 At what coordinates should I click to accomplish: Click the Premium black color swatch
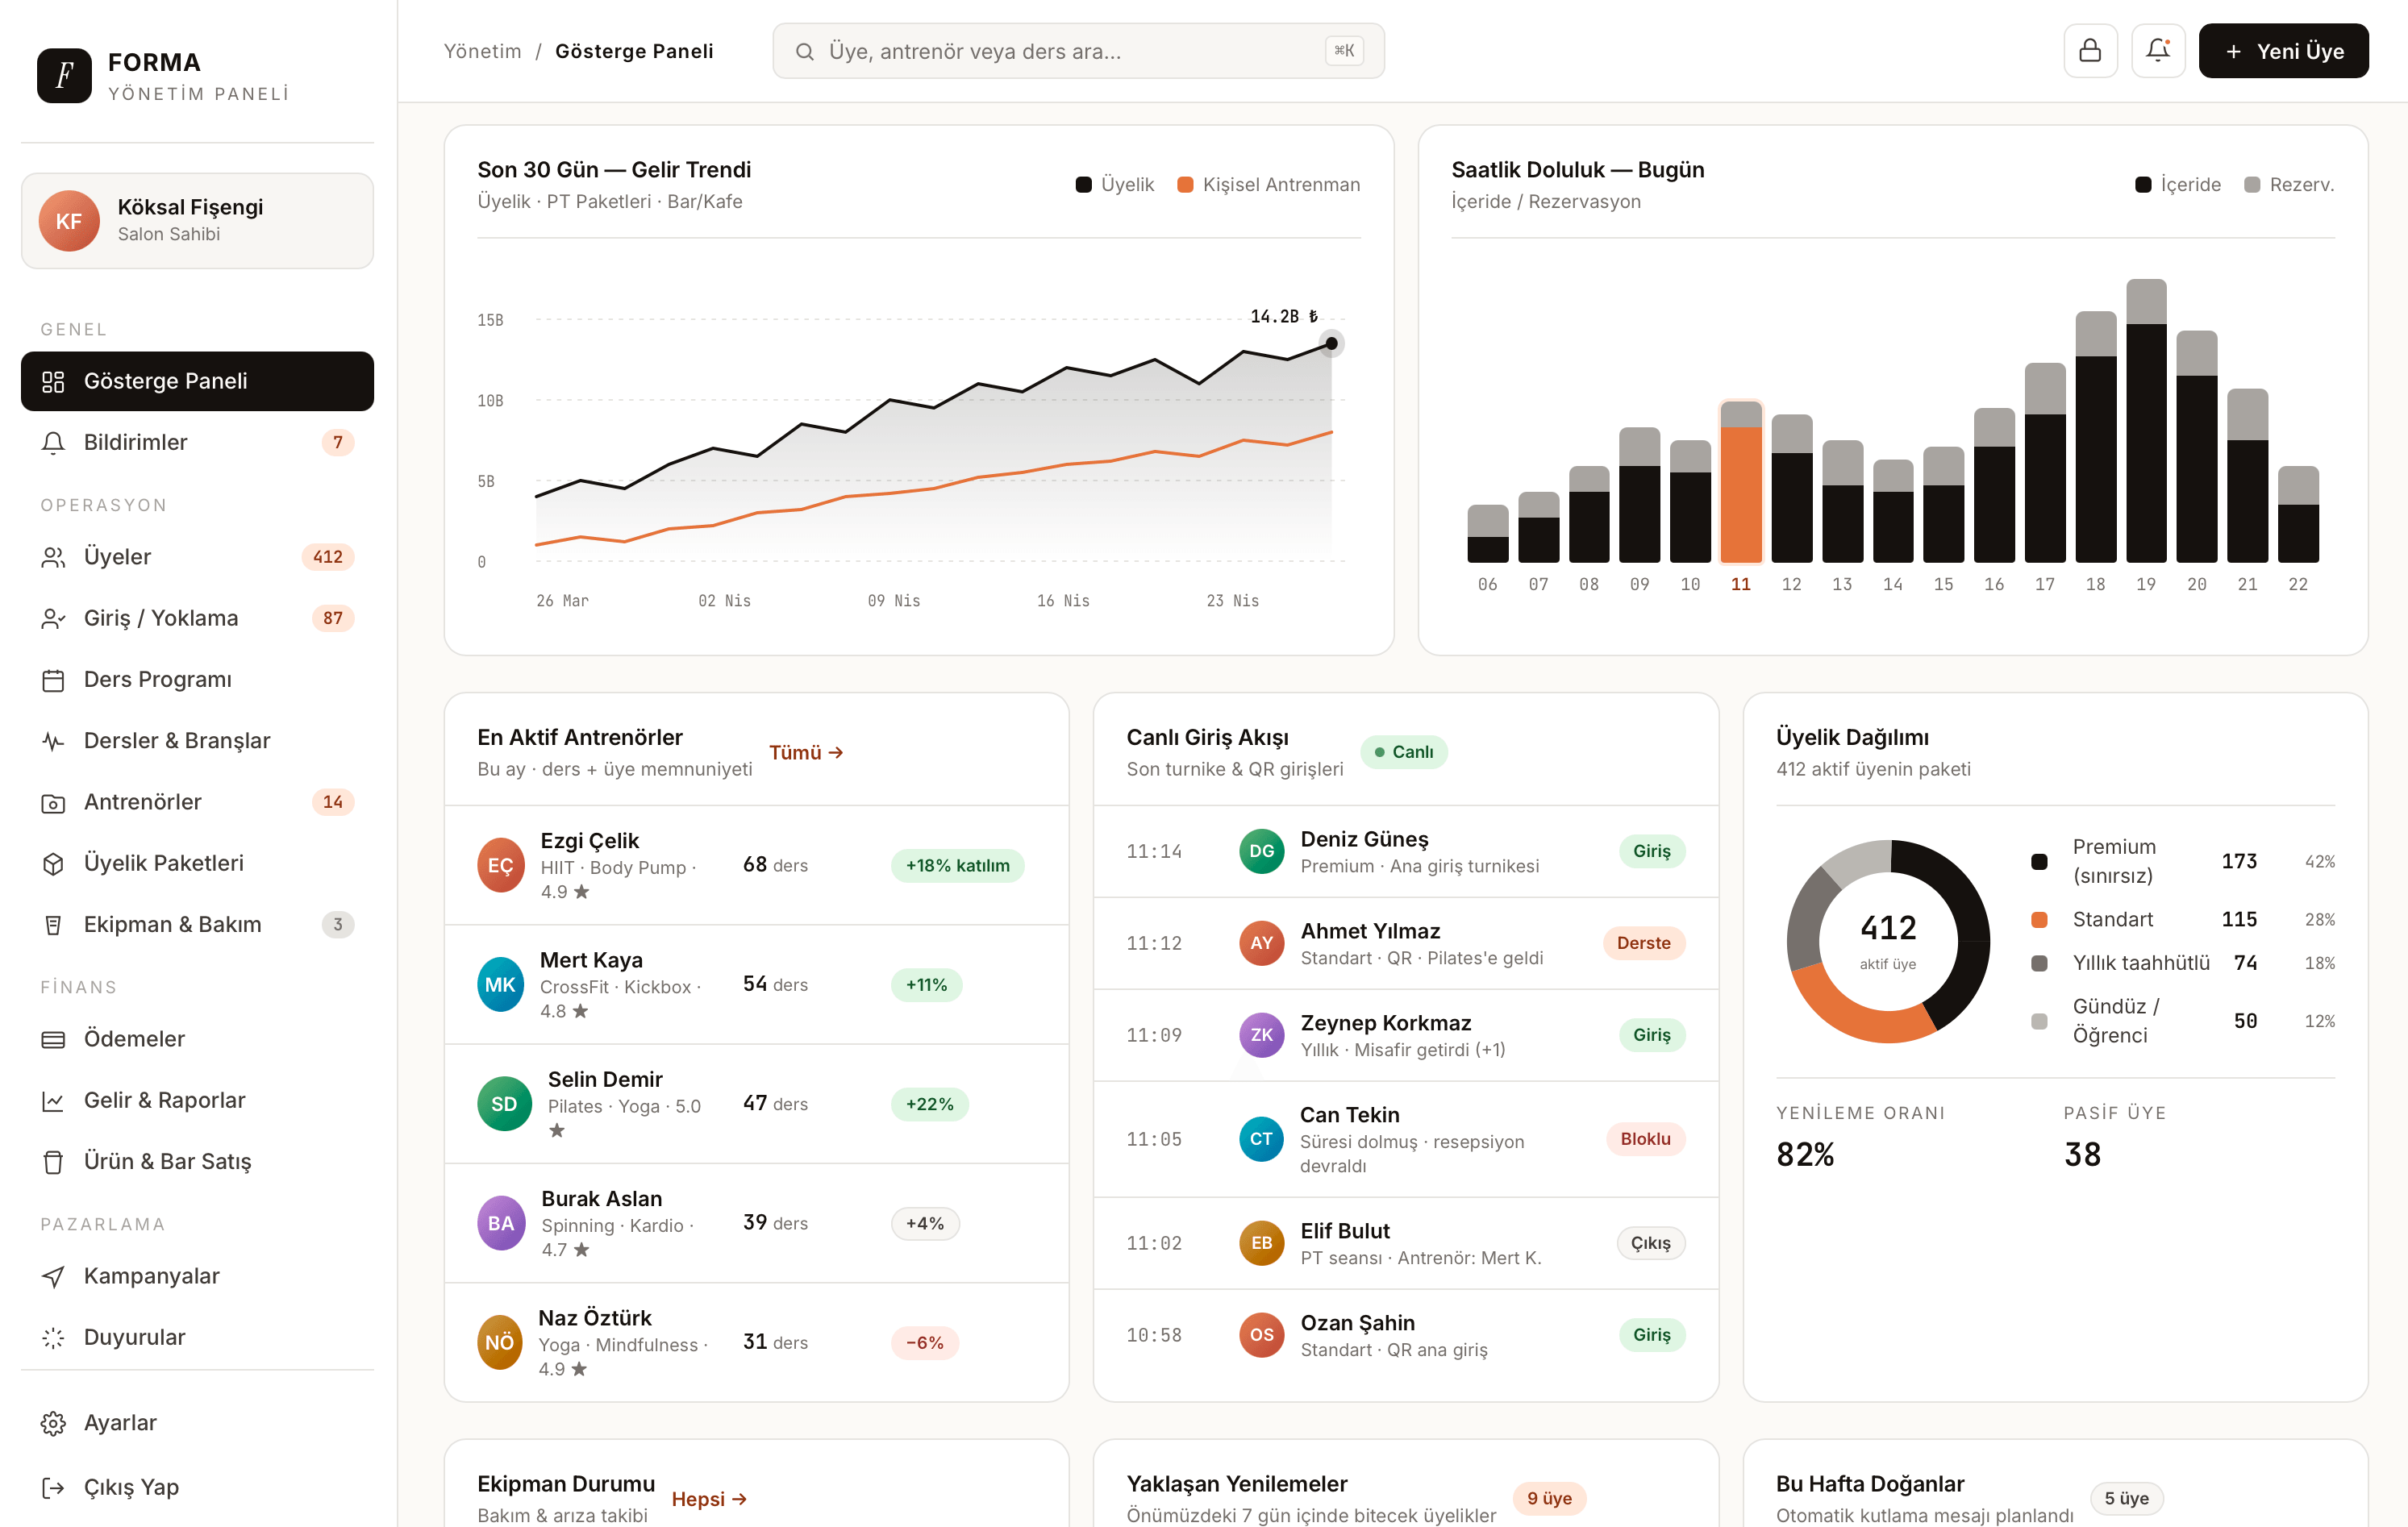(2039, 862)
